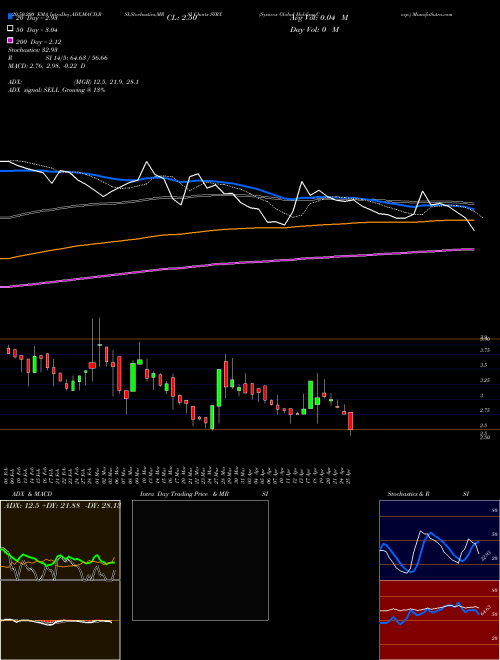Click the ADX: 12.5 +DY: 21.88 header
Image resolution: width=500 pixels, height=660 pixels.
[61, 505]
